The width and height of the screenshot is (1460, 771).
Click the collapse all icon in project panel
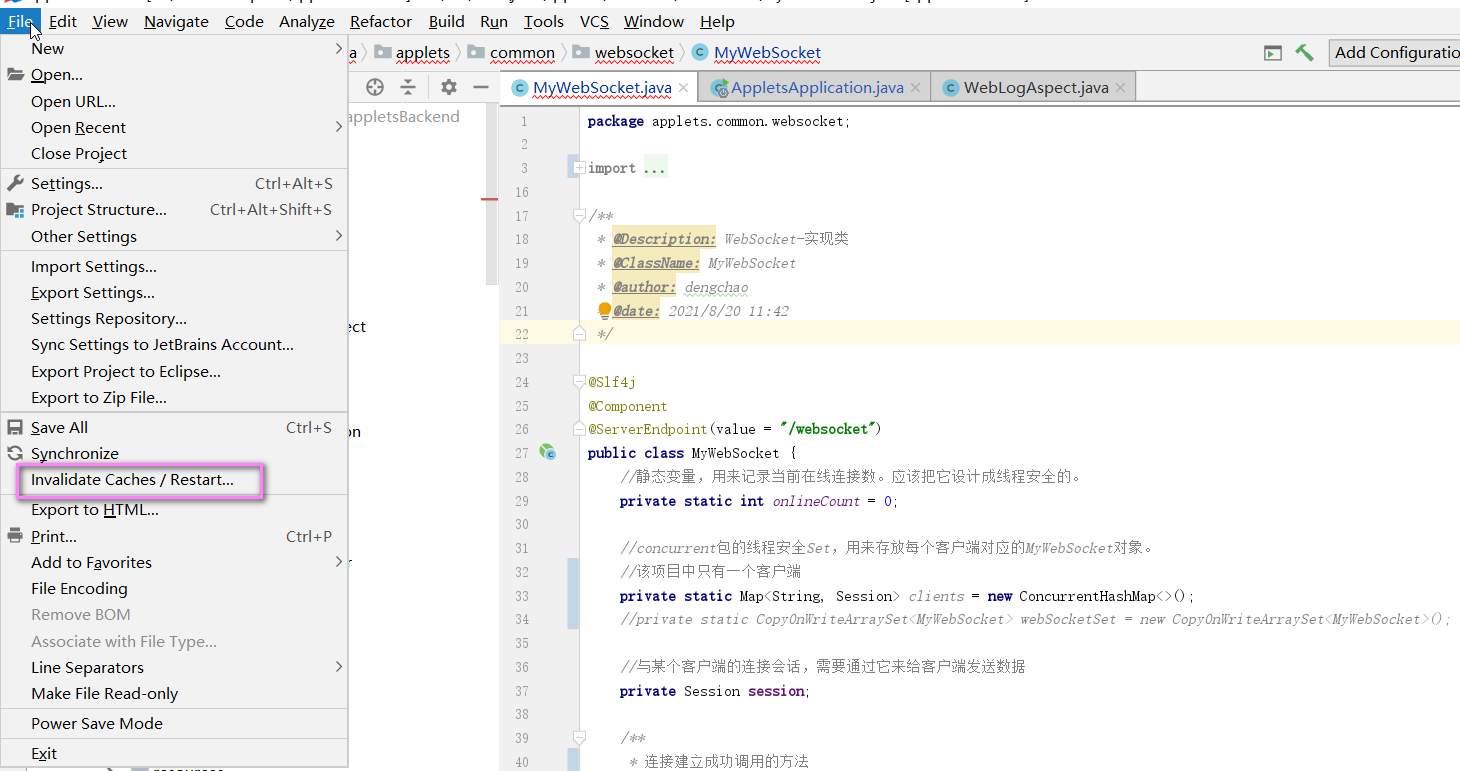click(408, 87)
